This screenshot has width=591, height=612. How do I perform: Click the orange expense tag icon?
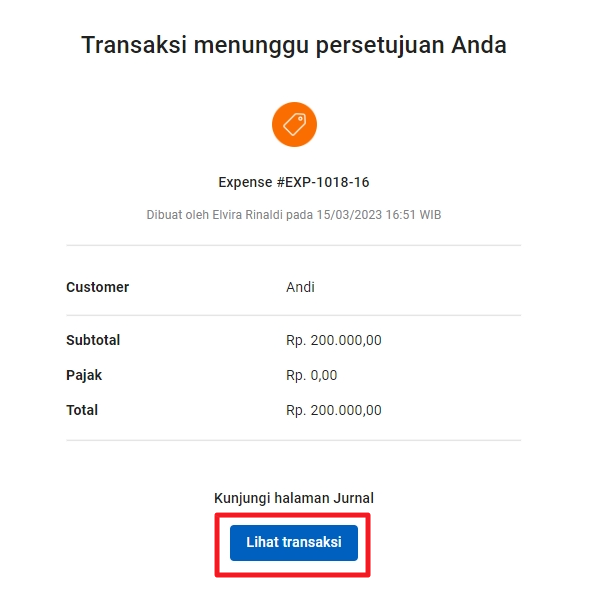tap(294, 125)
